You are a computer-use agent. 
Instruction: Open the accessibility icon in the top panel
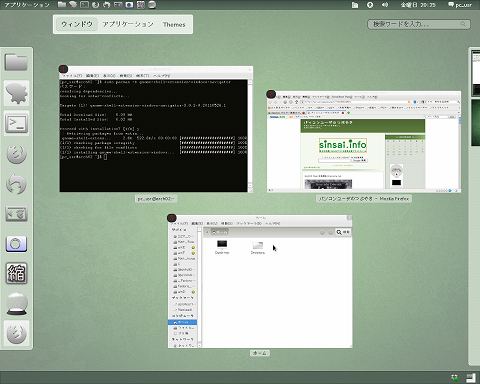370,5
